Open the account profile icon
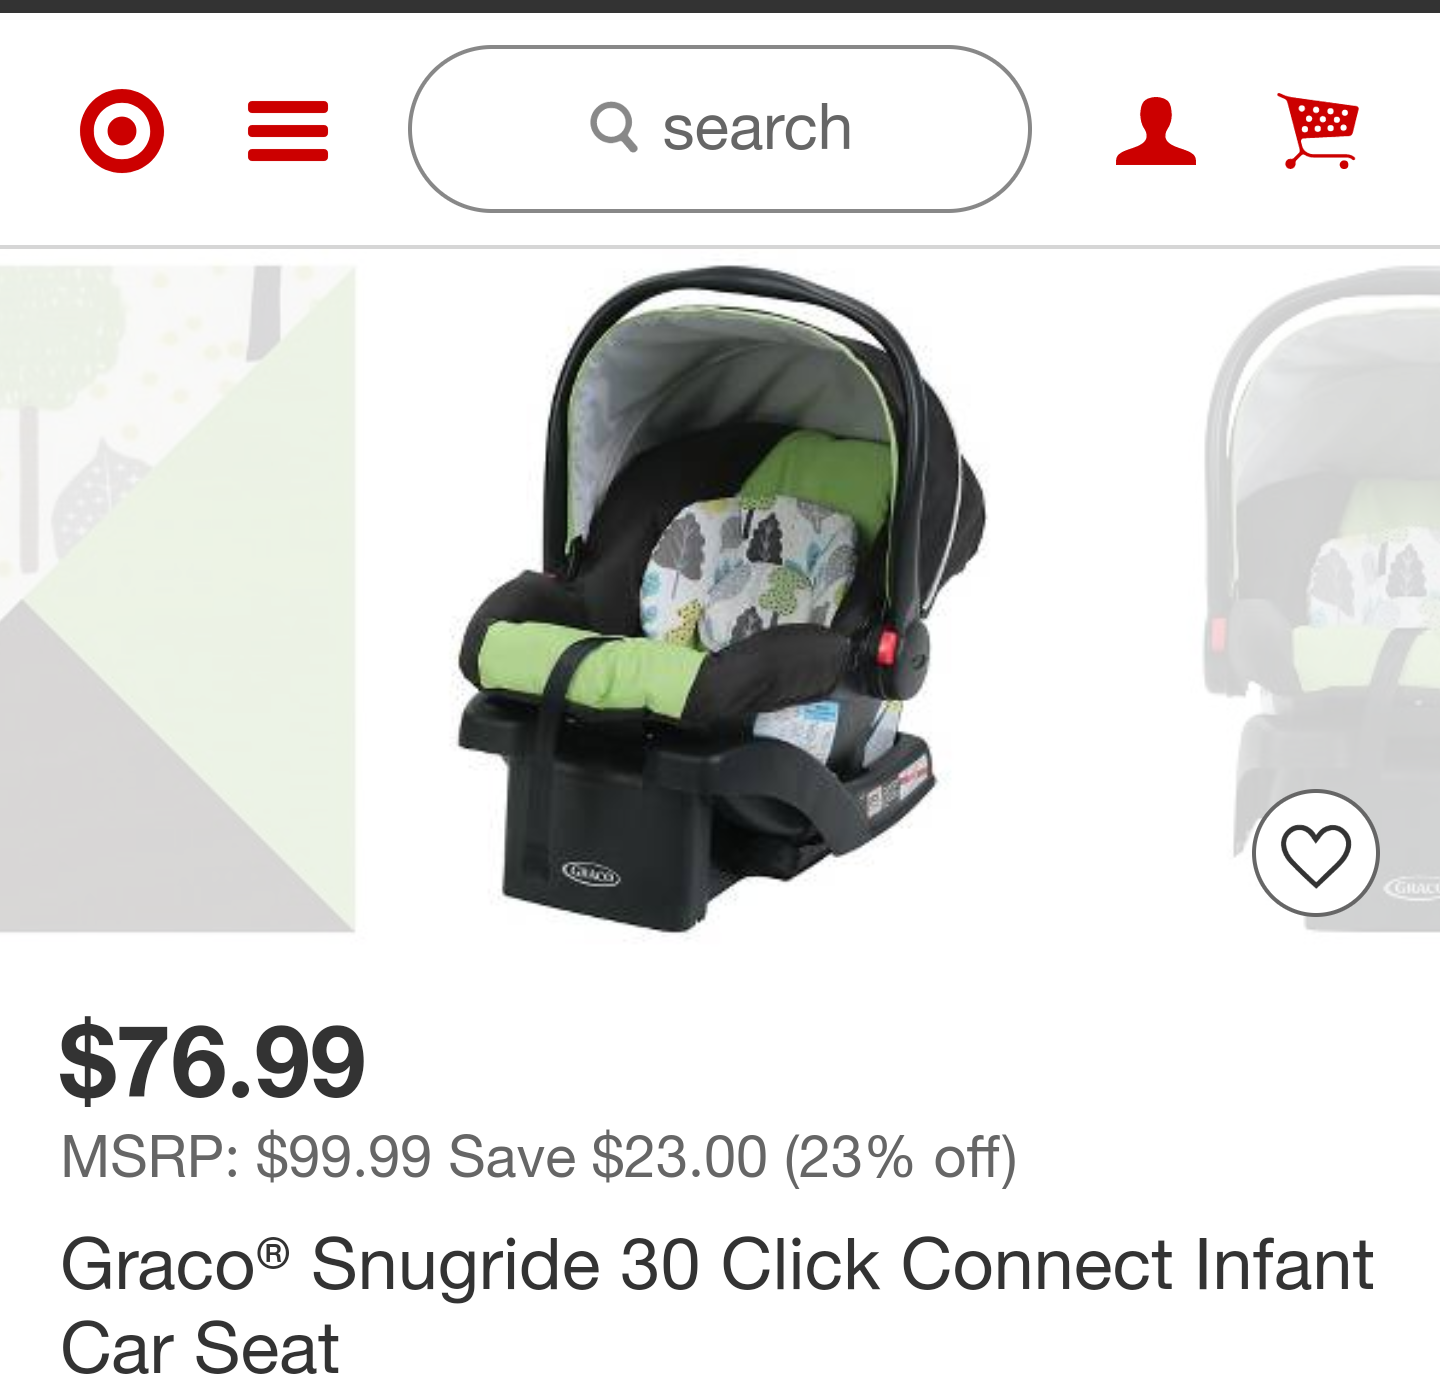The image size is (1440, 1400). point(1156,131)
